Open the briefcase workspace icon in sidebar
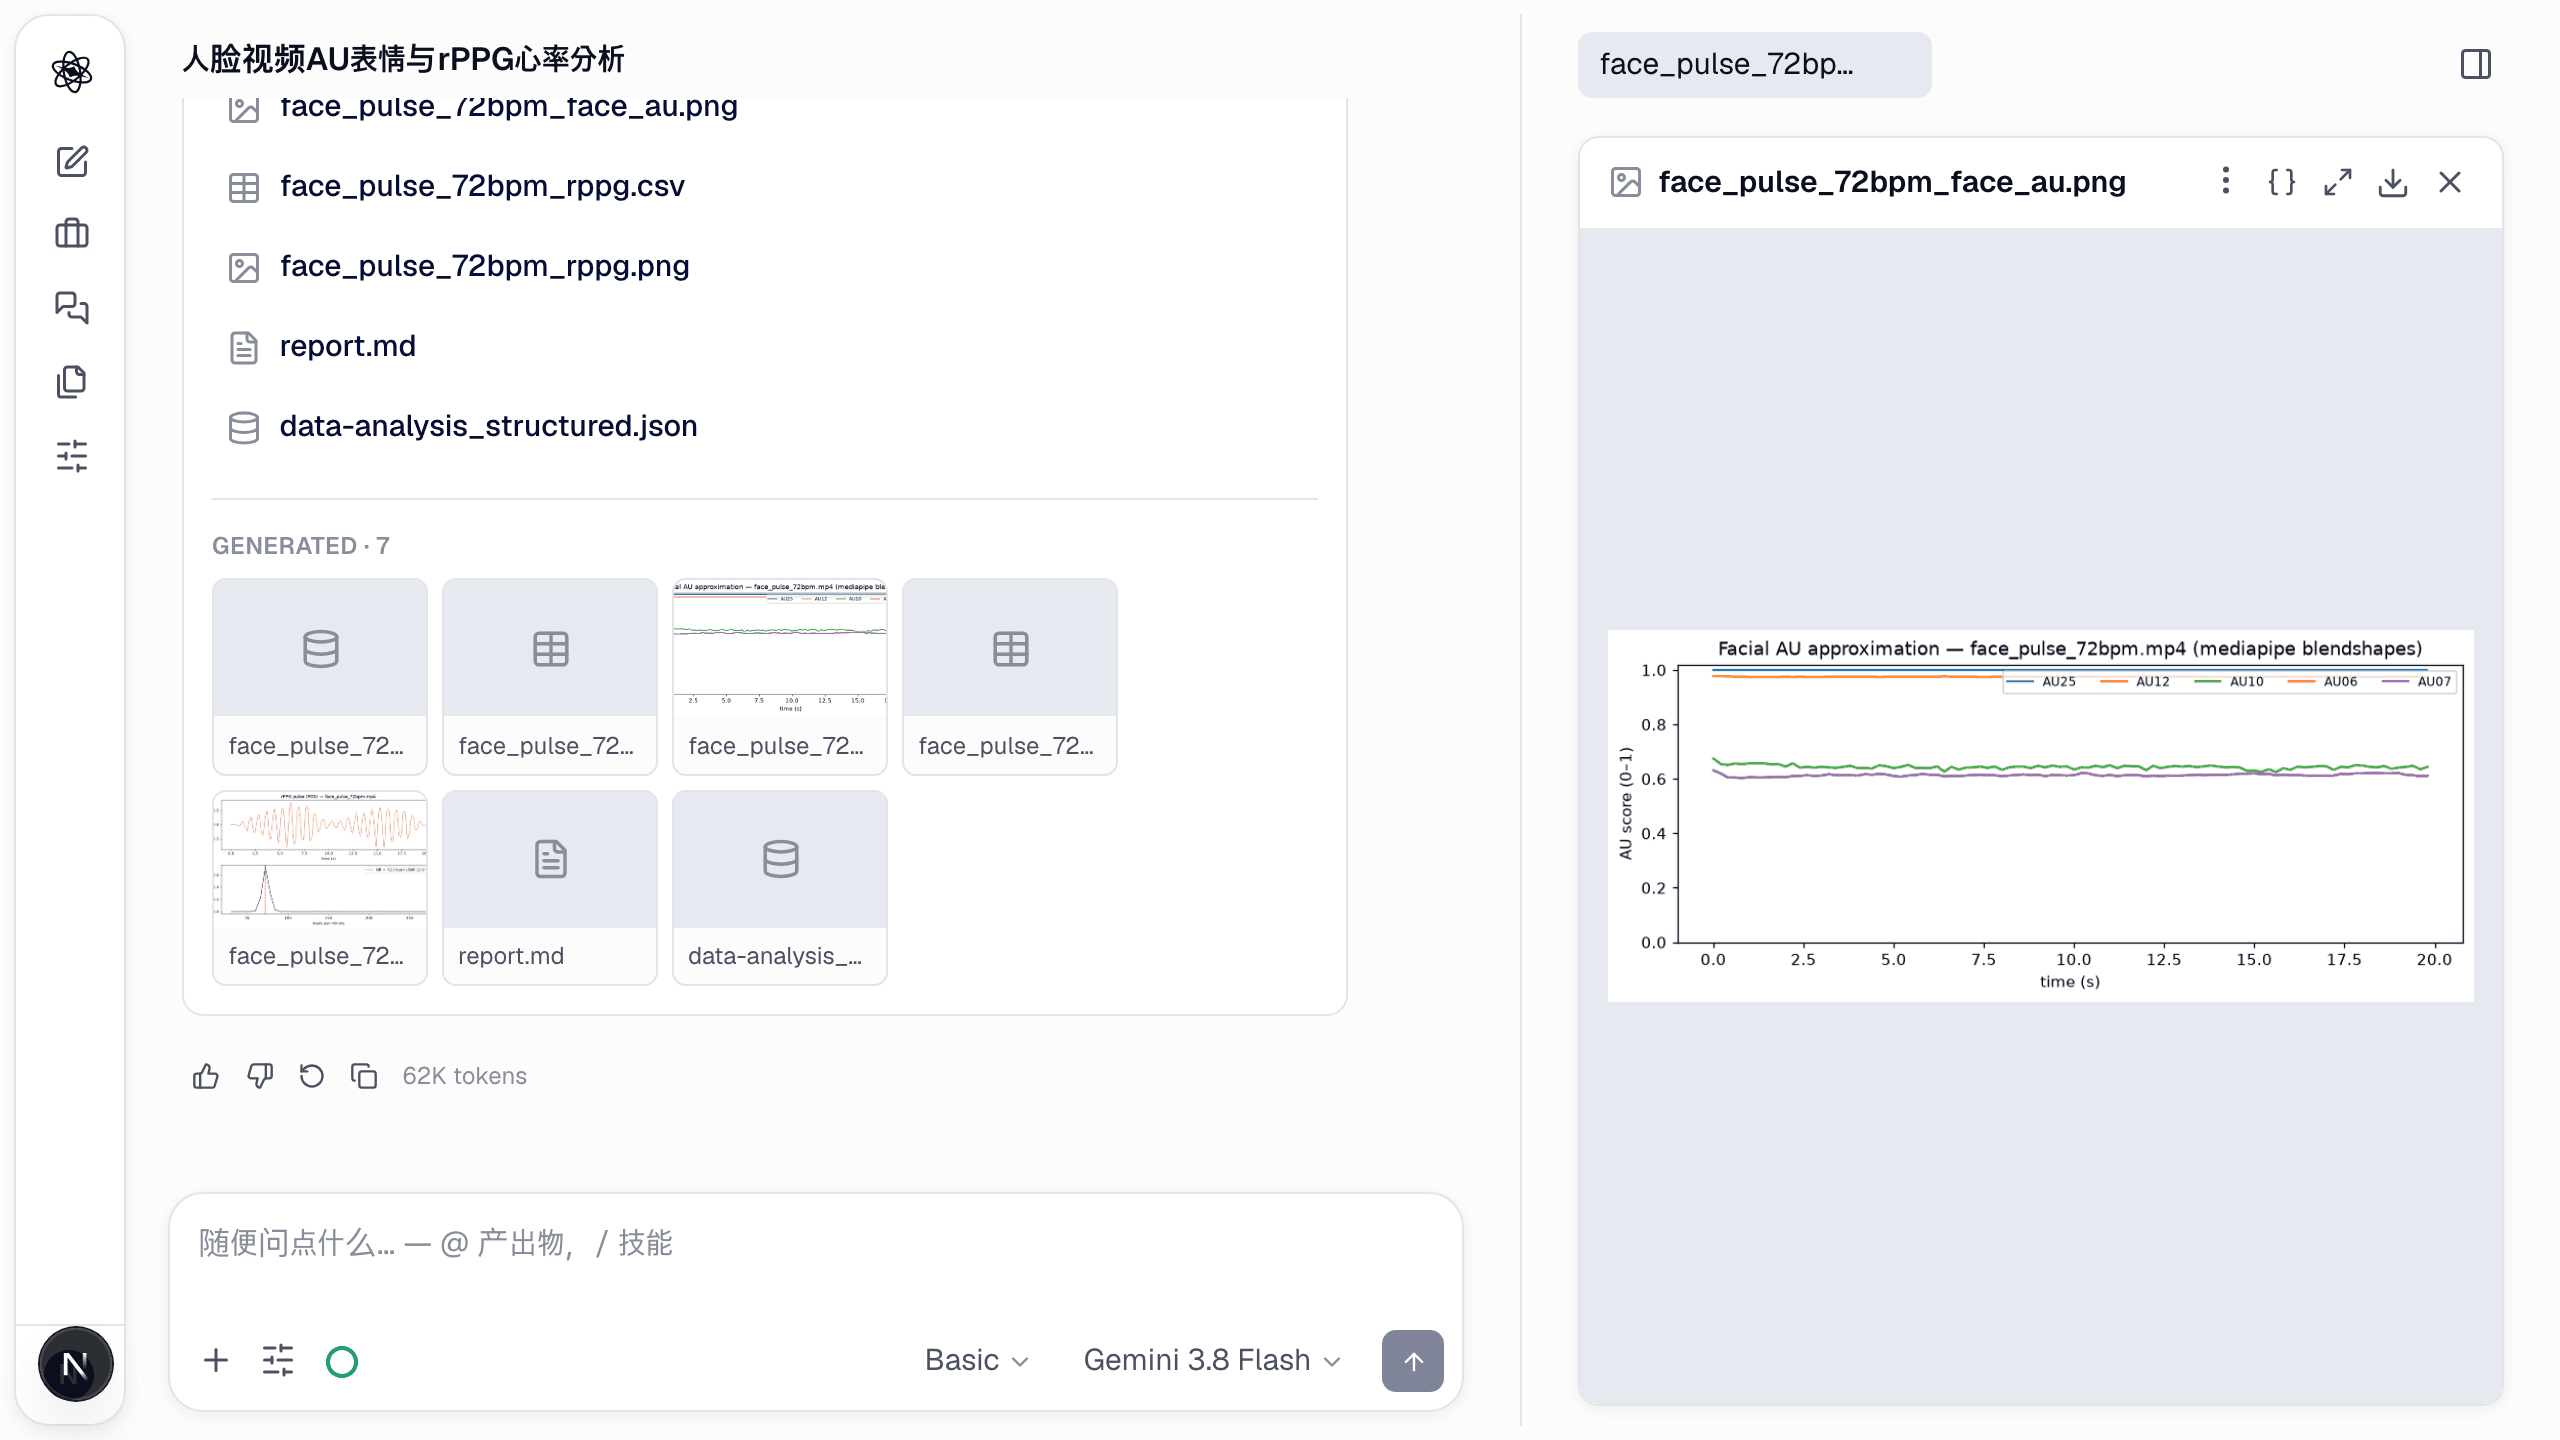 72,234
